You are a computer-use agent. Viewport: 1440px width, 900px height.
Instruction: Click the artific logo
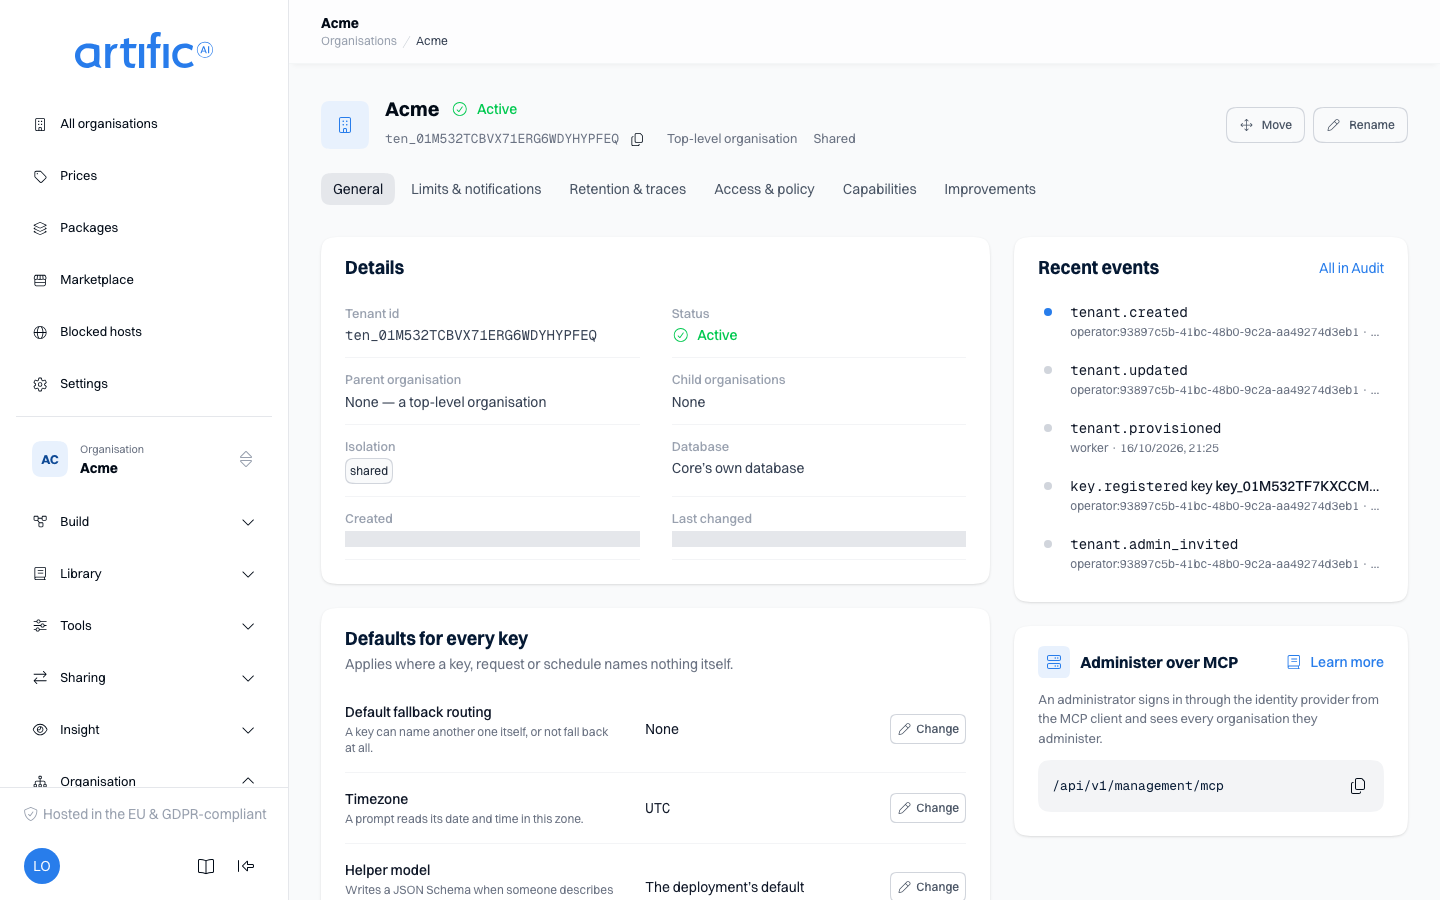pos(144,51)
